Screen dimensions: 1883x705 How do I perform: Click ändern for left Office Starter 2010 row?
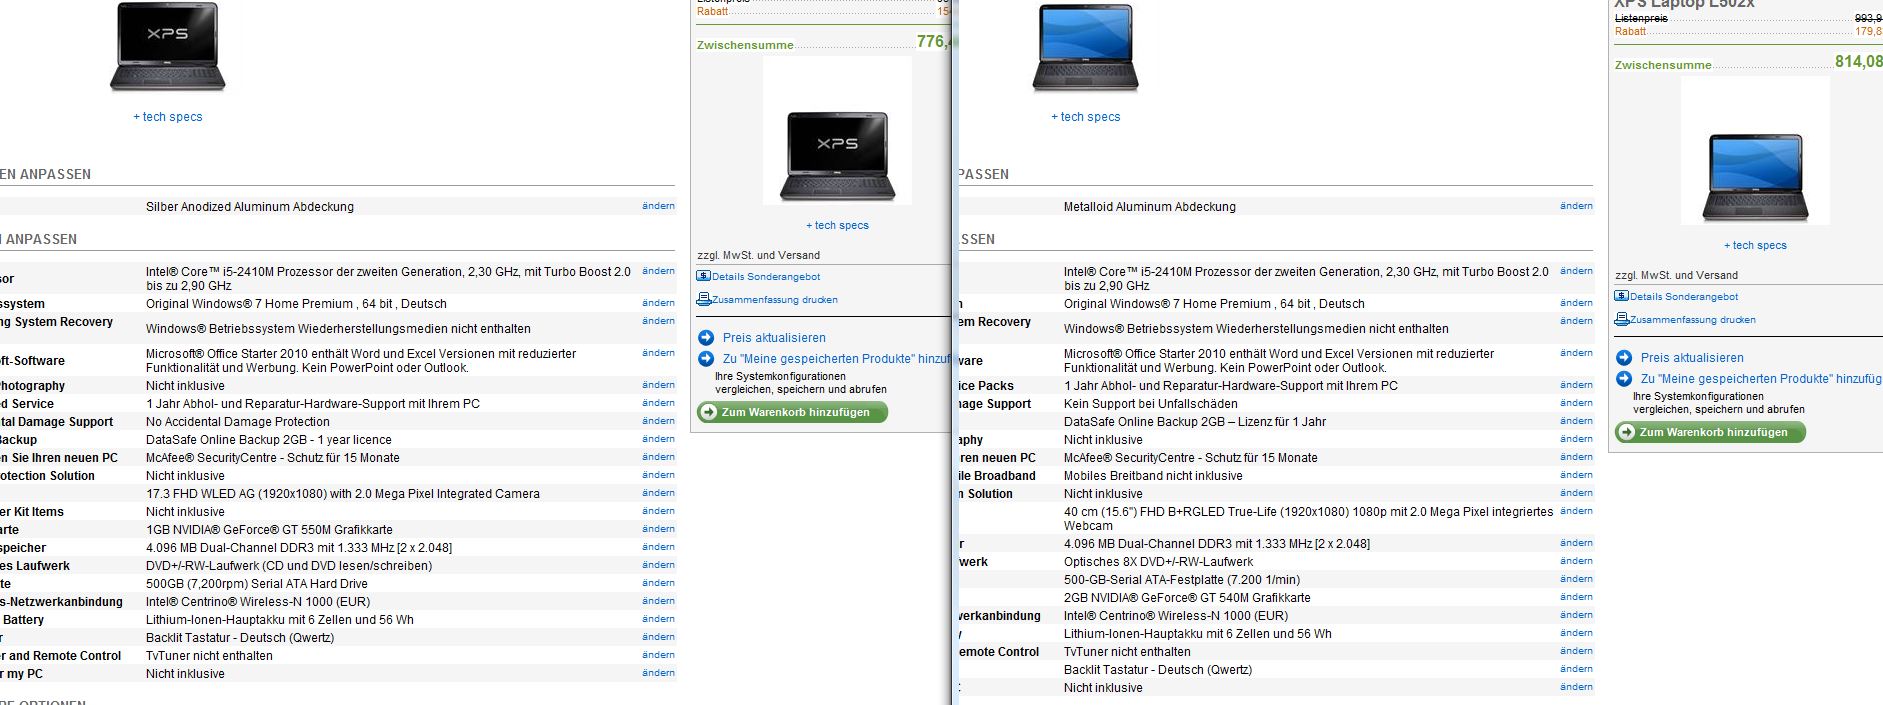[x=658, y=353]
